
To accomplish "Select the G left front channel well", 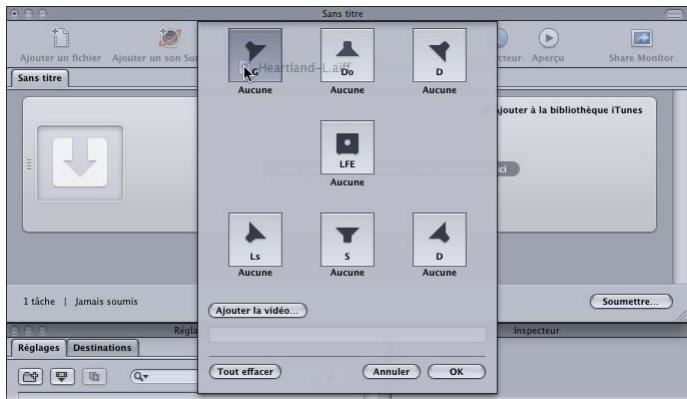I will point(255,55).
